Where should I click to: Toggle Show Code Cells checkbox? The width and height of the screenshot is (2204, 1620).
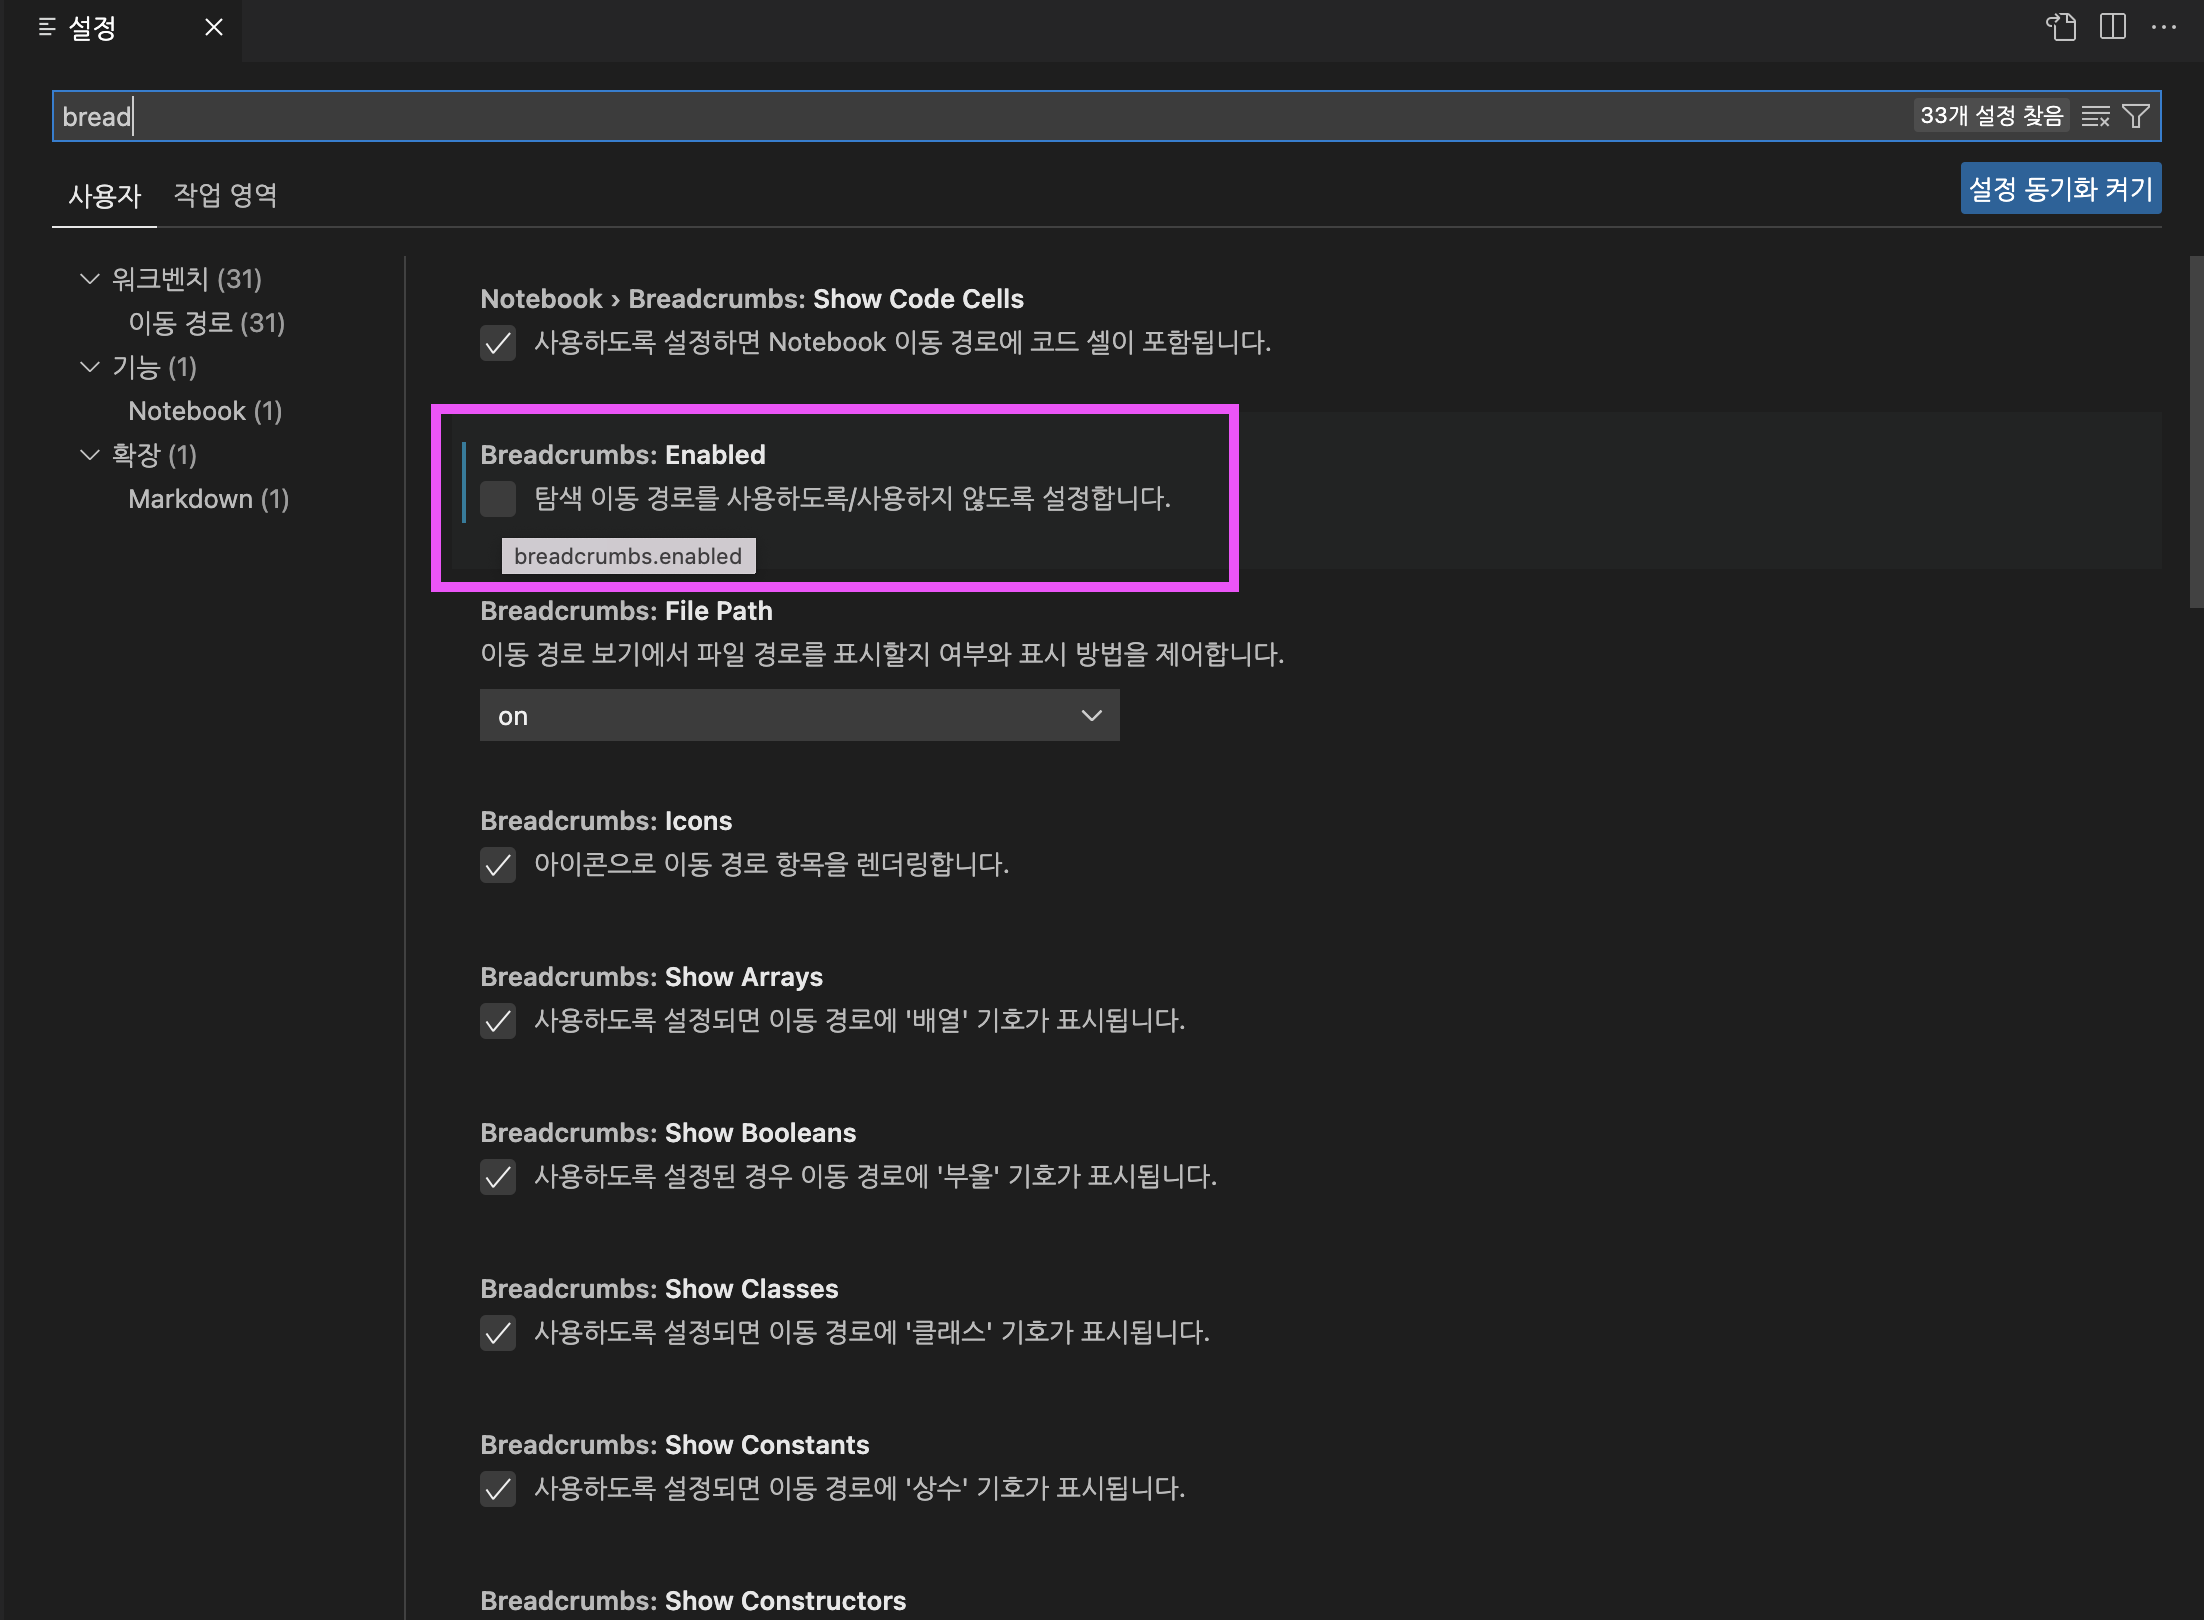498,343
